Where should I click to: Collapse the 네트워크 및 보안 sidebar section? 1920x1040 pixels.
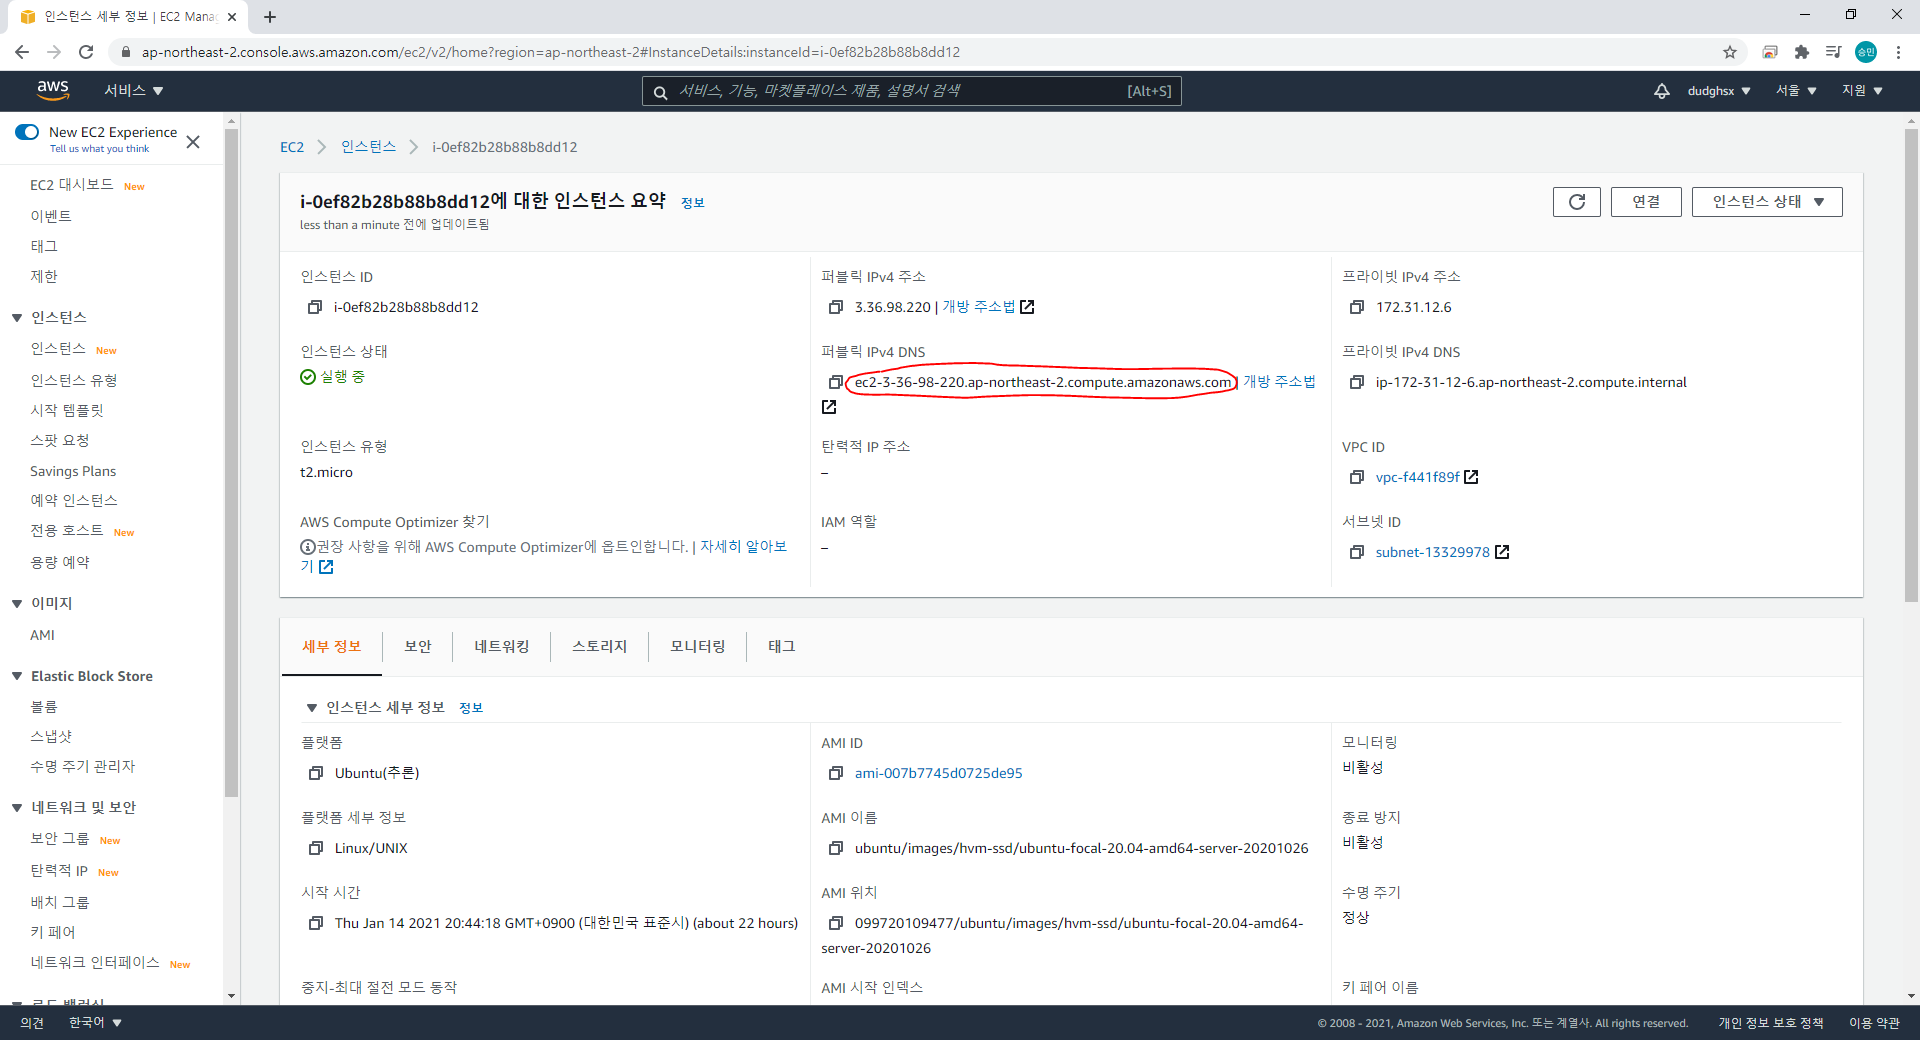point(17,808)
